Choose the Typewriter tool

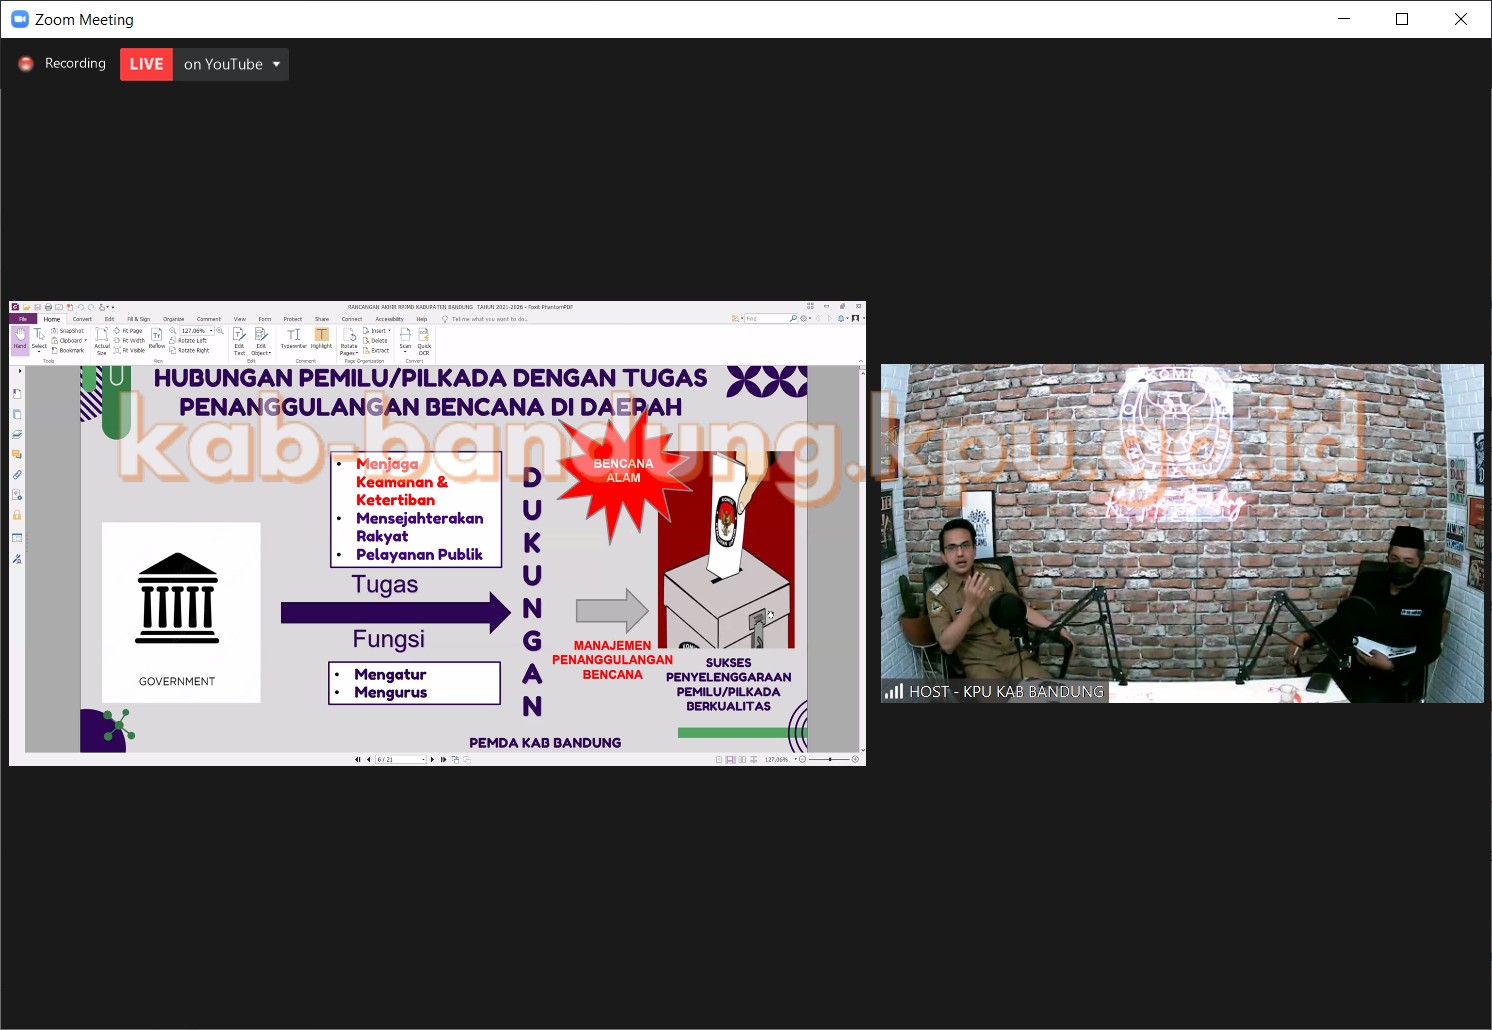[x=293, y=337]
